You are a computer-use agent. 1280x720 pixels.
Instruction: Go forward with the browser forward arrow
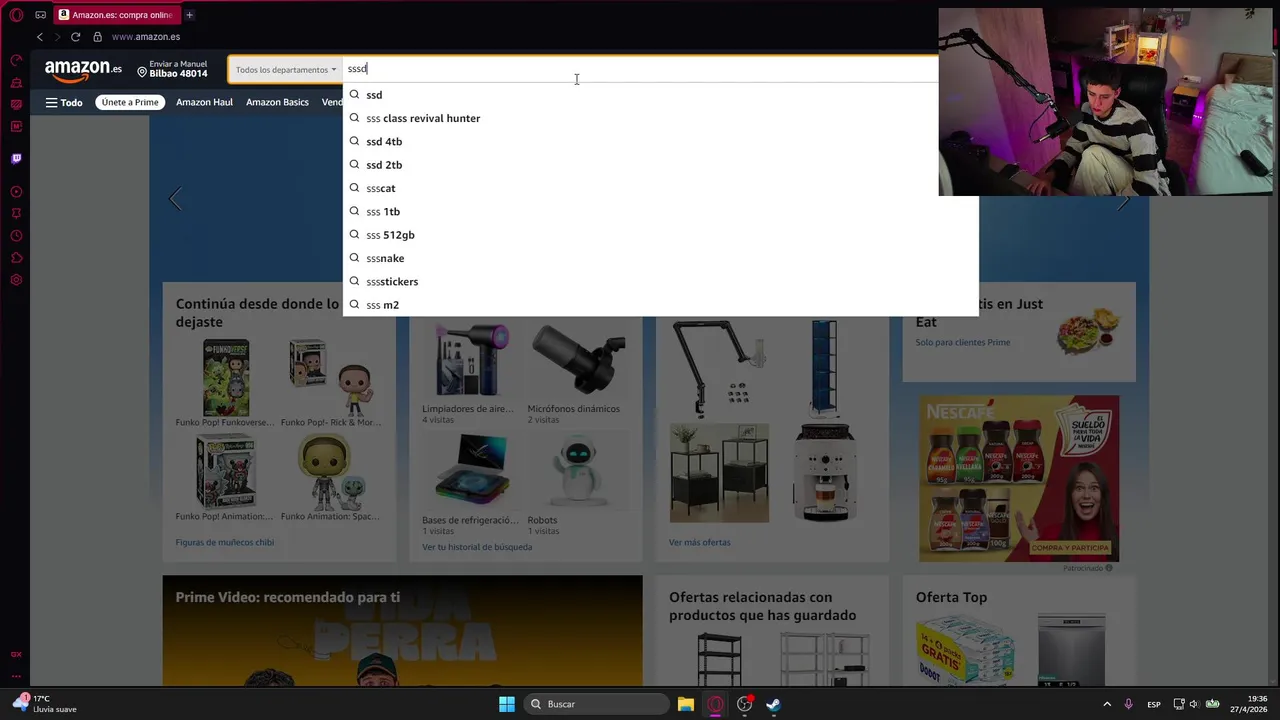click(57, 37)
